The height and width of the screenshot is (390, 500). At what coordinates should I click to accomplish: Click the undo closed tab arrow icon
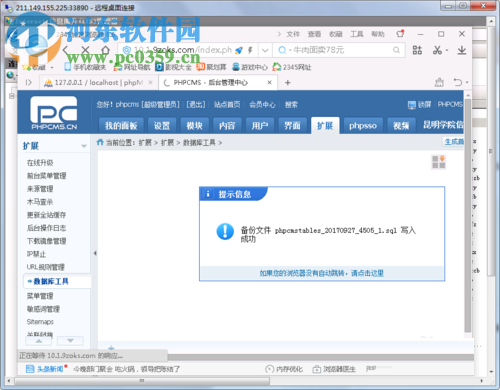[458, 82]
